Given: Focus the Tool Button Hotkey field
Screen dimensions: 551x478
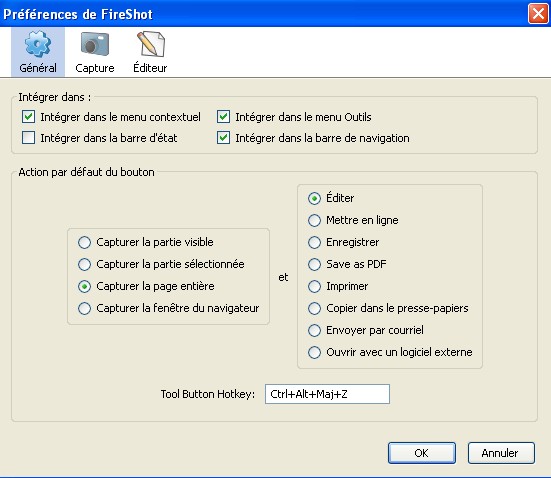Looking at the screenshot, I should [x=327, y=394].
